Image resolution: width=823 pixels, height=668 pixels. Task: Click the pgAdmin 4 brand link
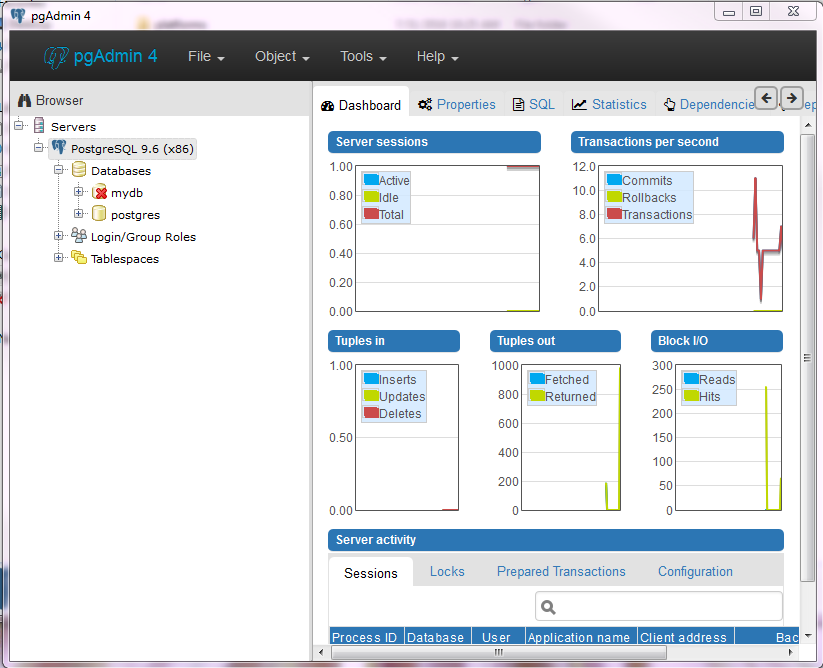pos(101,57)
